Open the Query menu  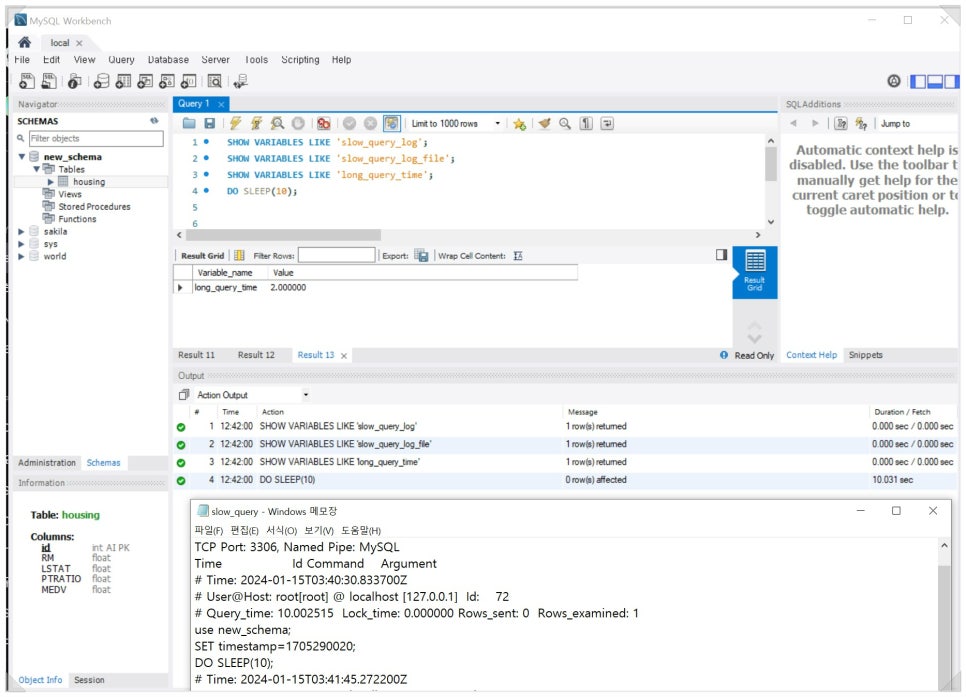tap(121, 59)
